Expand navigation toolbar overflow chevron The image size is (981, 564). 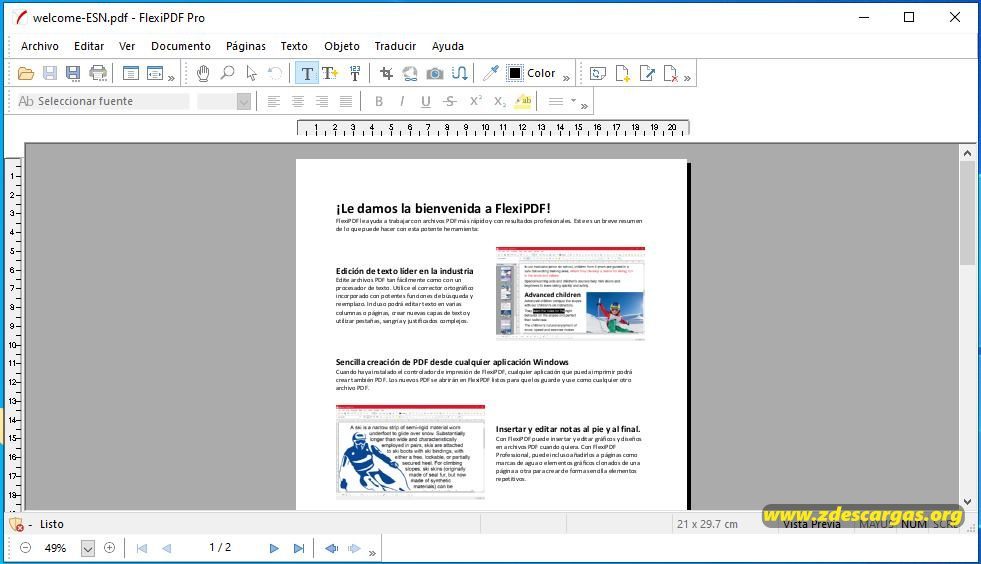(x=372, y=553)
